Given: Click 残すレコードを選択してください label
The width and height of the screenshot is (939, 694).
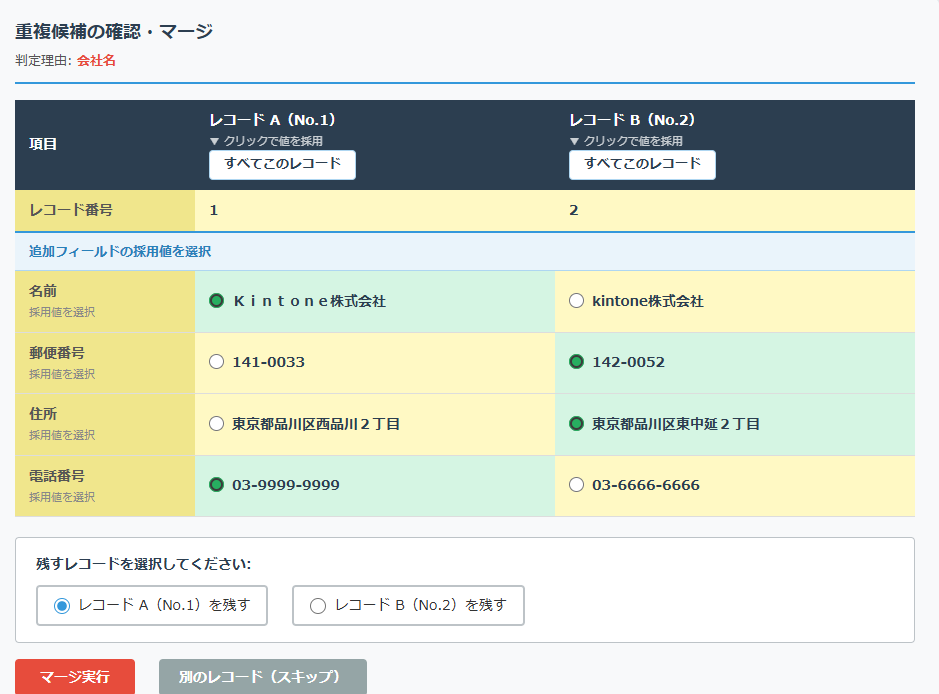Looking at the screenshot, I should (x=144, y=564).
